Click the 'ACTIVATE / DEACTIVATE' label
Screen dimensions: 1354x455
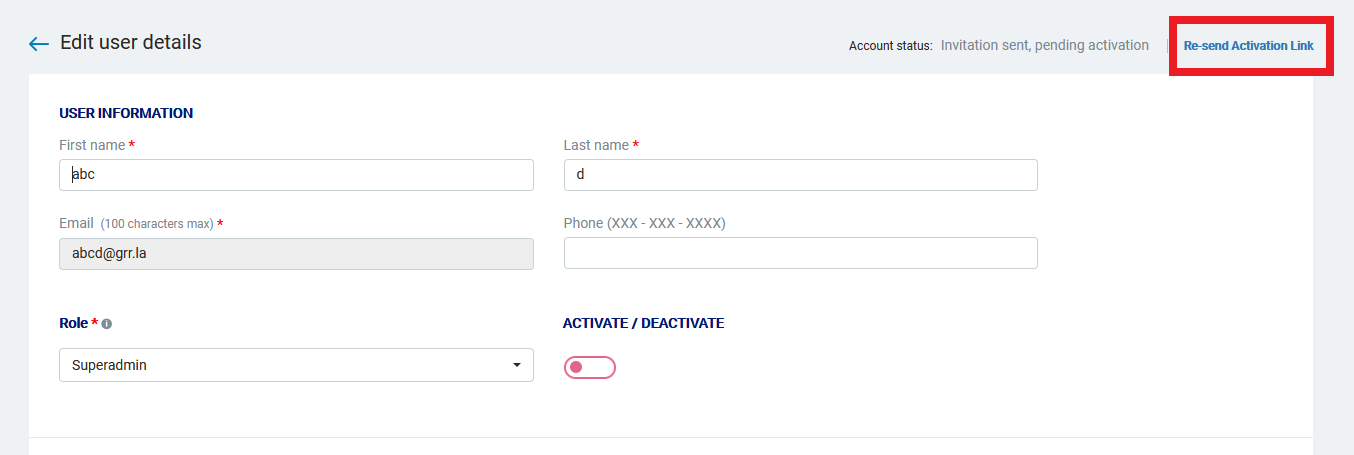tap(643, 323)
